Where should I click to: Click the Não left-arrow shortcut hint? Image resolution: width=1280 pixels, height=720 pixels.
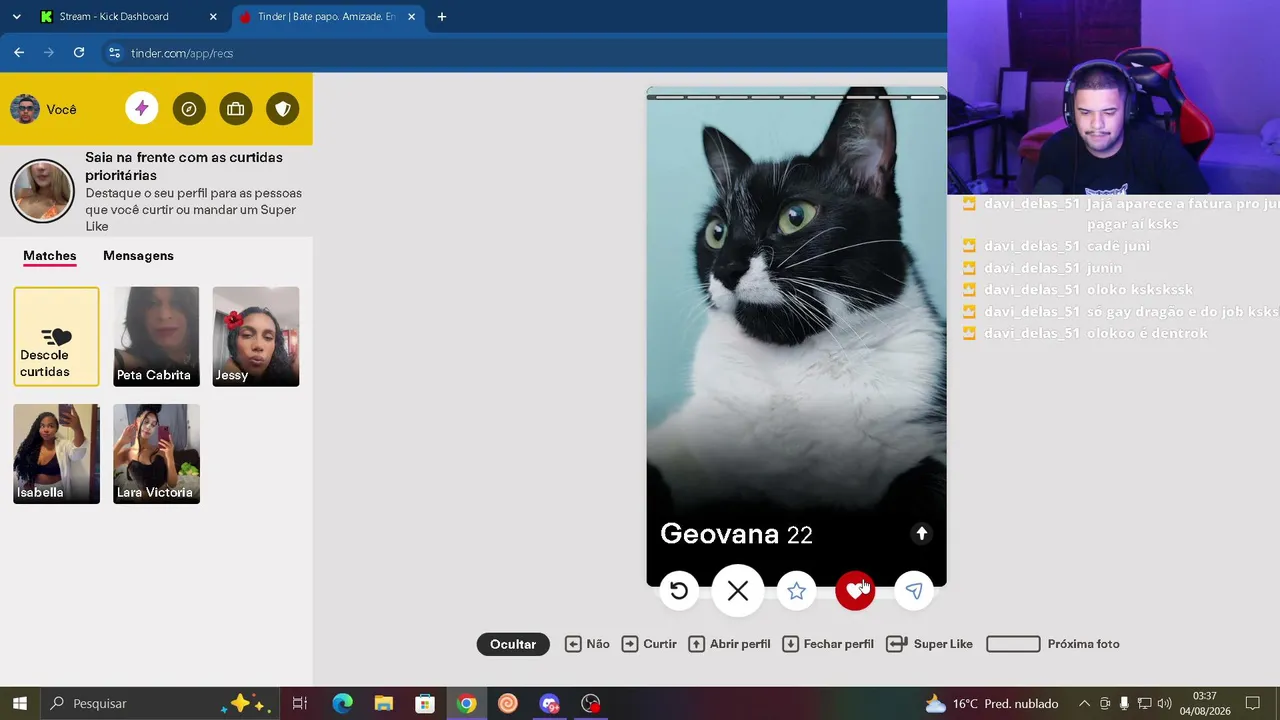[587, 644]
